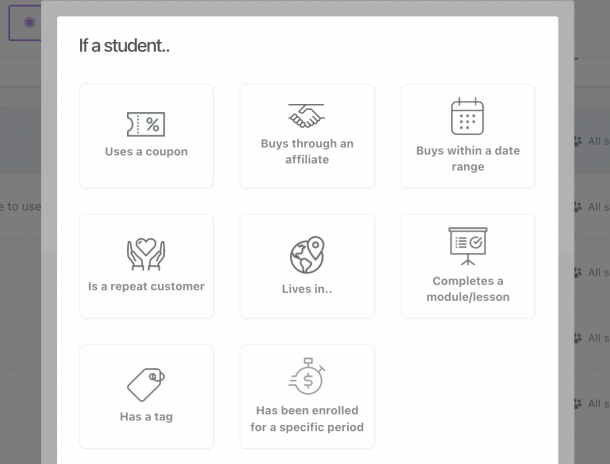Pick the "Has a tag" label
This screenshot has width=610, height=464.
(146, 416)
